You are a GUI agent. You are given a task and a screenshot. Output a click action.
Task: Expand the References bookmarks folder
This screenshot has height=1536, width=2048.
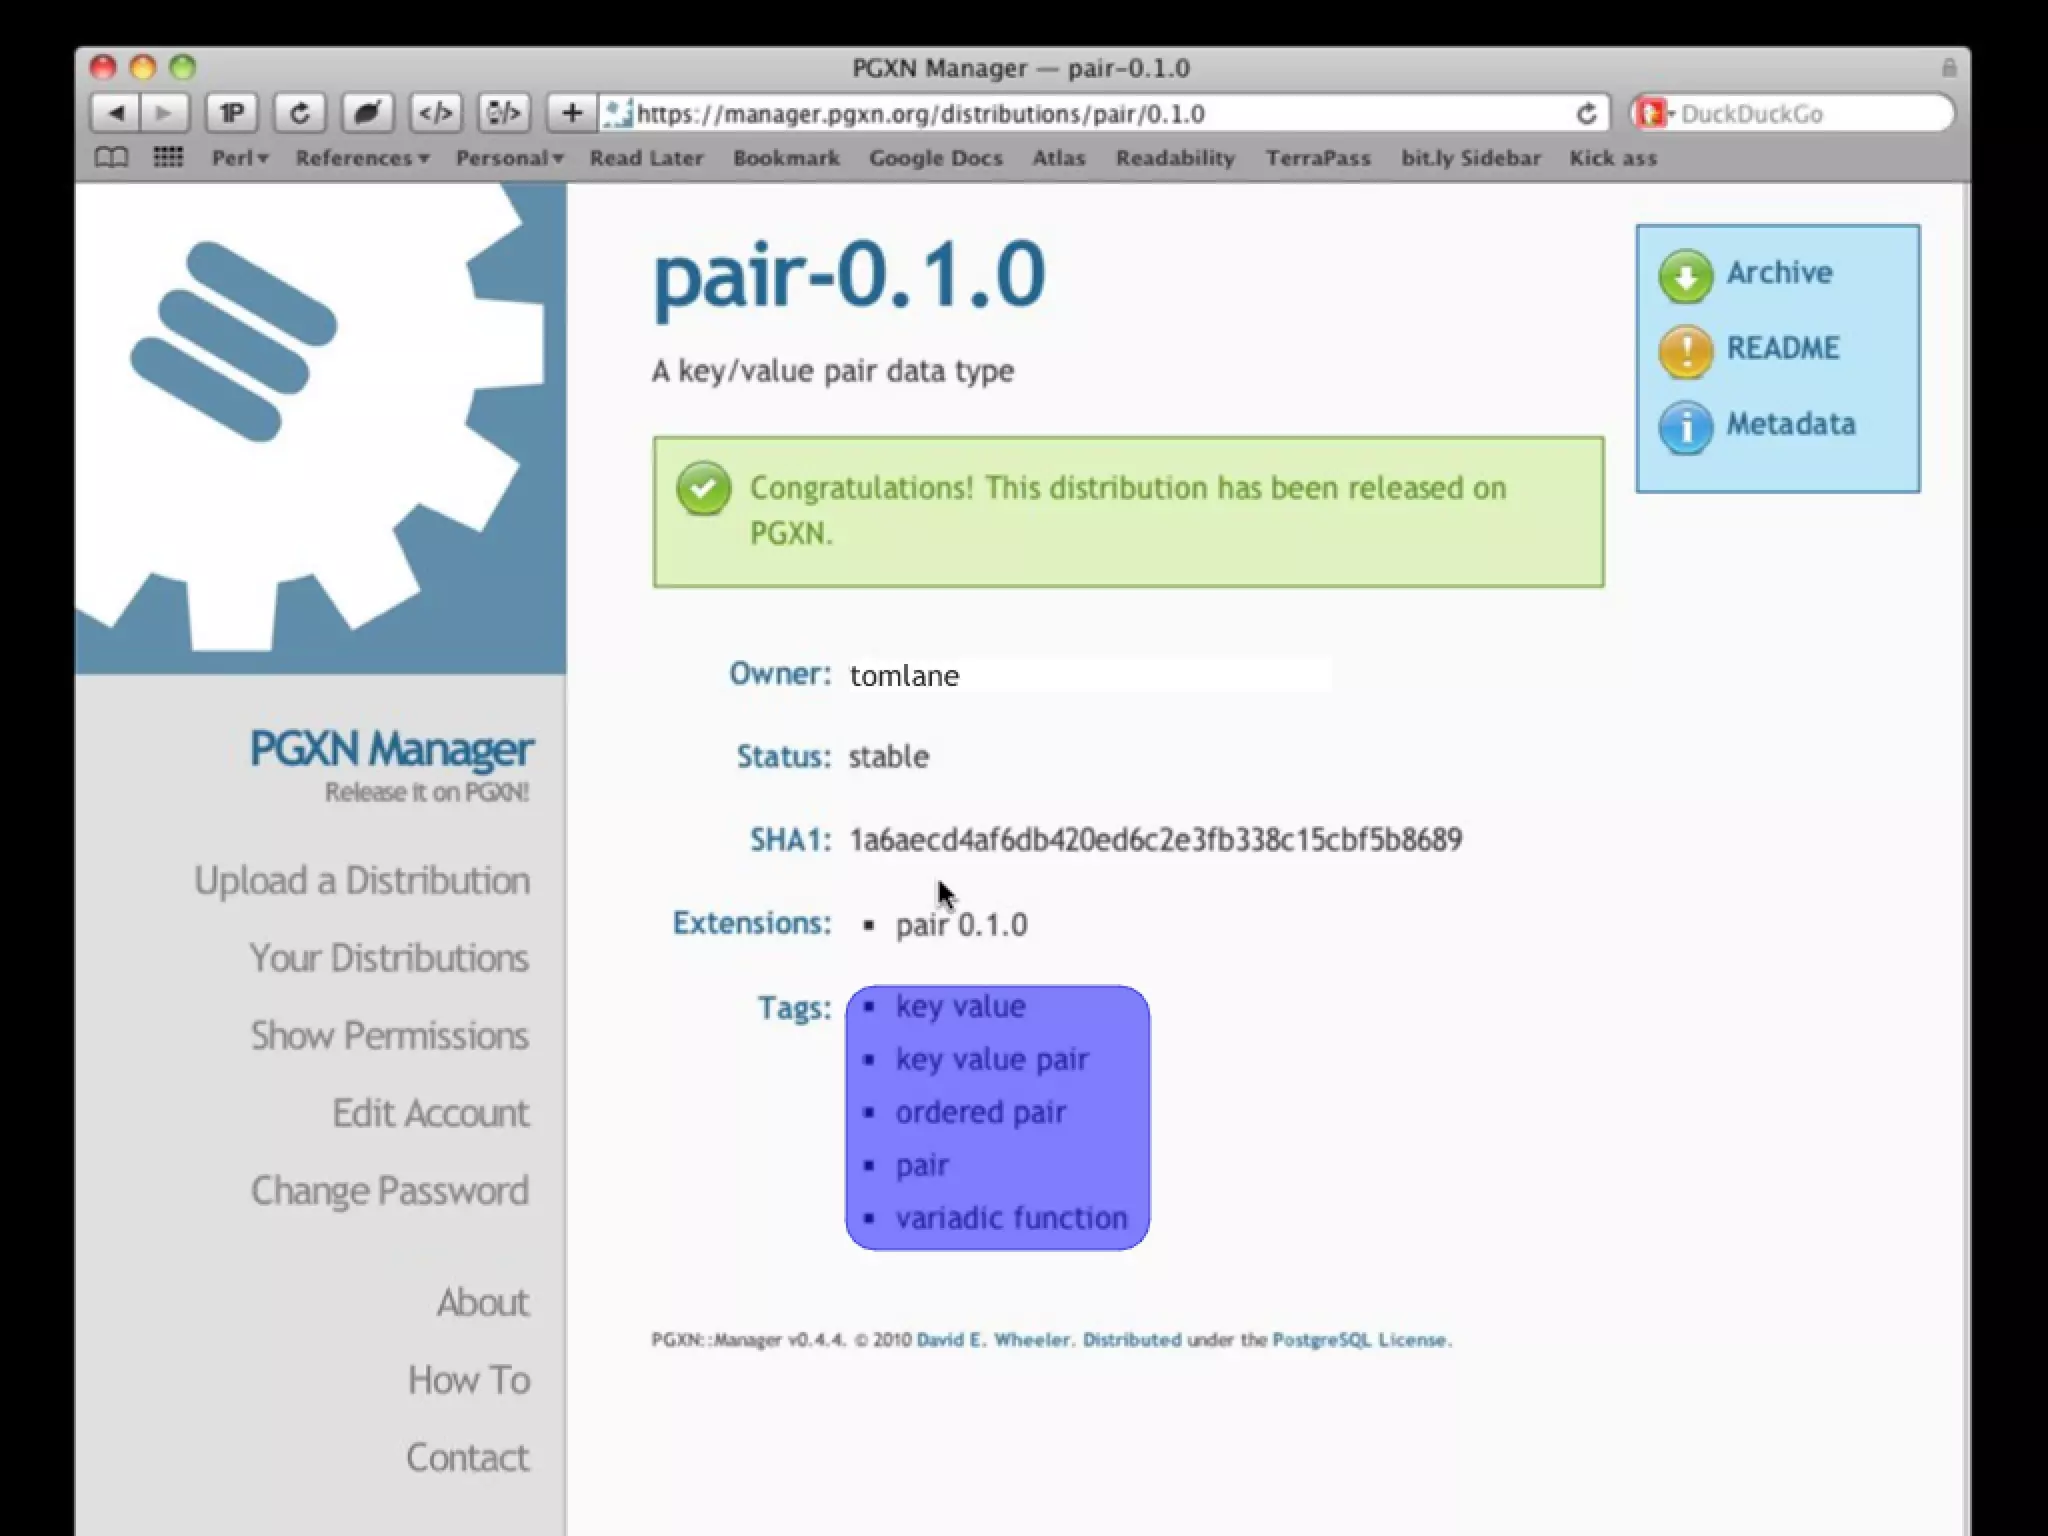tap(362, 158)
